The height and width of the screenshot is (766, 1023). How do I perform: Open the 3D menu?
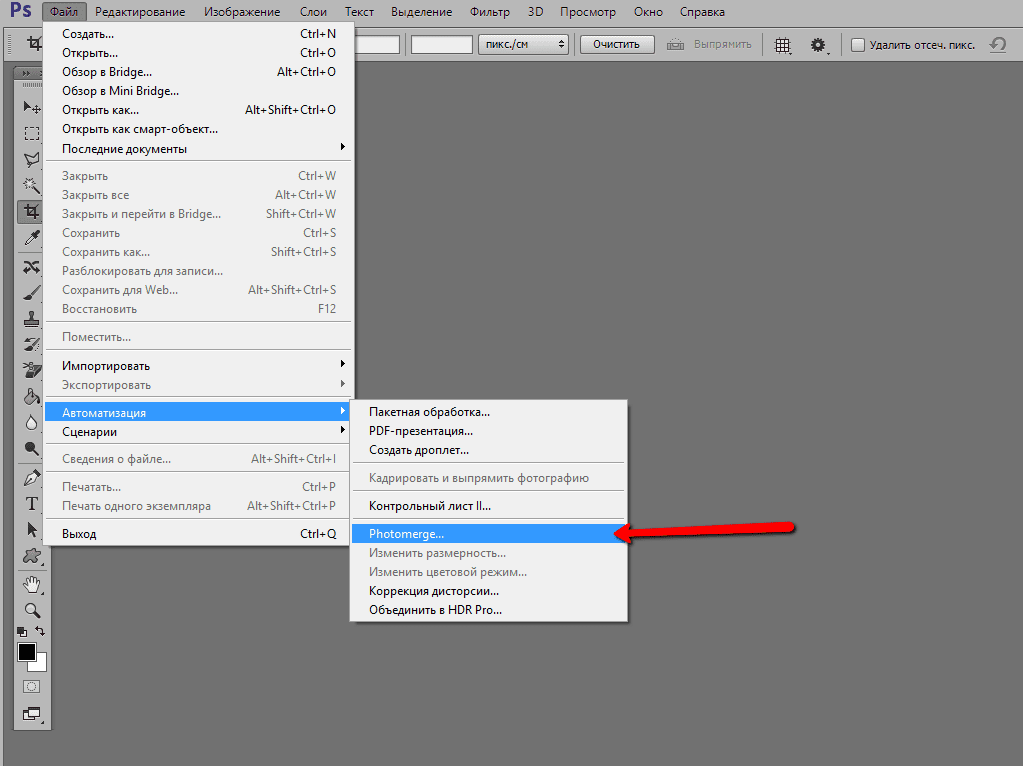point(536,12)
